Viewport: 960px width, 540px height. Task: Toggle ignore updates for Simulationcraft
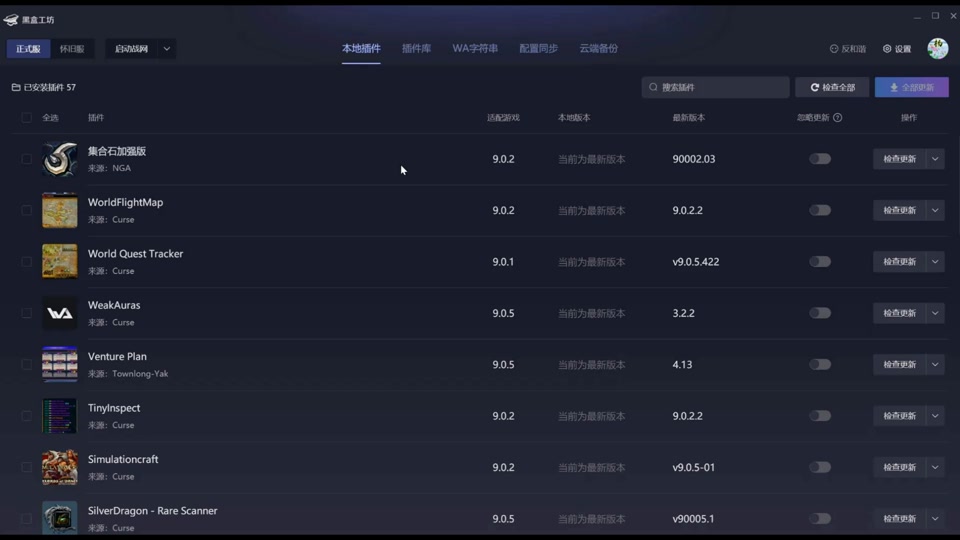[820, 468]
